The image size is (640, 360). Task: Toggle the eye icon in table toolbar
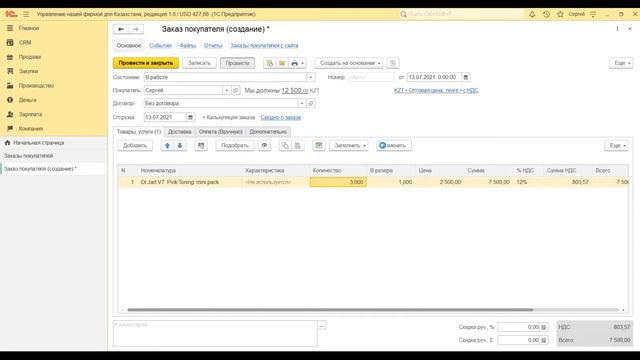264,146
